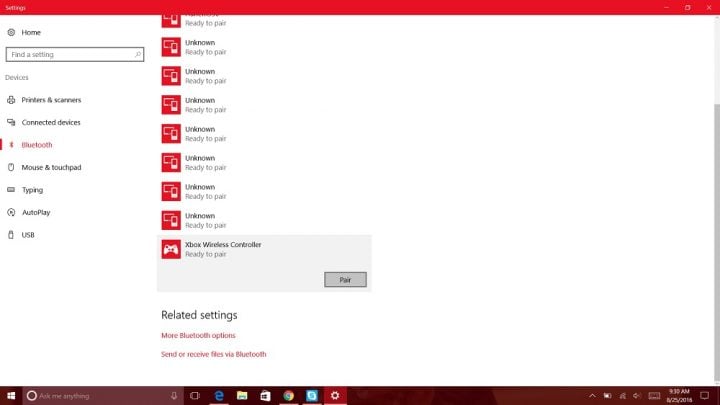Click the Cortana Ask me anything box
The height and width of the screenshot is (405, 720).
pos(103,396)
